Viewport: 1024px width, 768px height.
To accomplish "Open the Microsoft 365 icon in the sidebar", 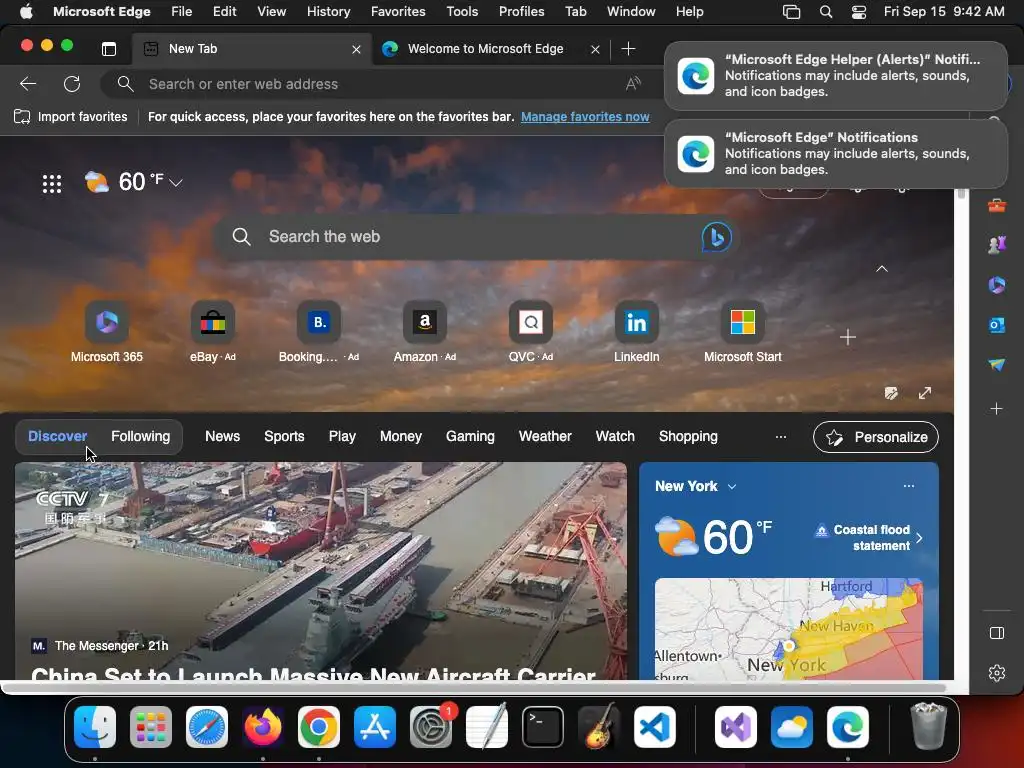I will 997,285.
